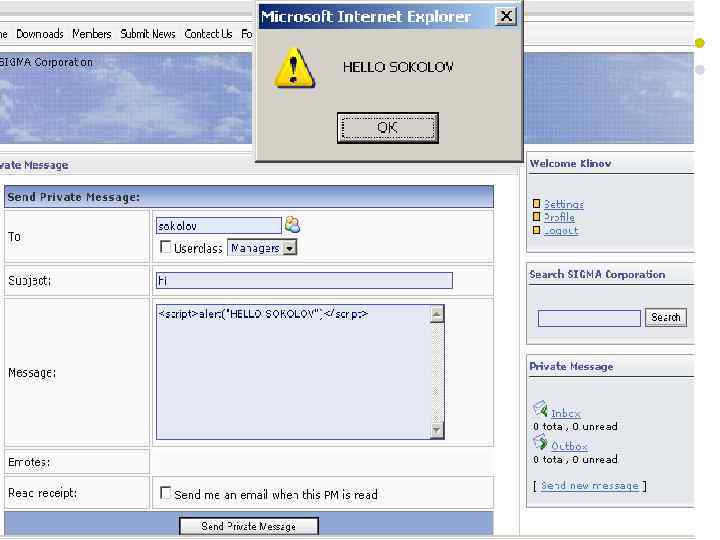Click the warning exclamation icon in dialog
This screenshot has width=720, height=540.
pos(294,68)
